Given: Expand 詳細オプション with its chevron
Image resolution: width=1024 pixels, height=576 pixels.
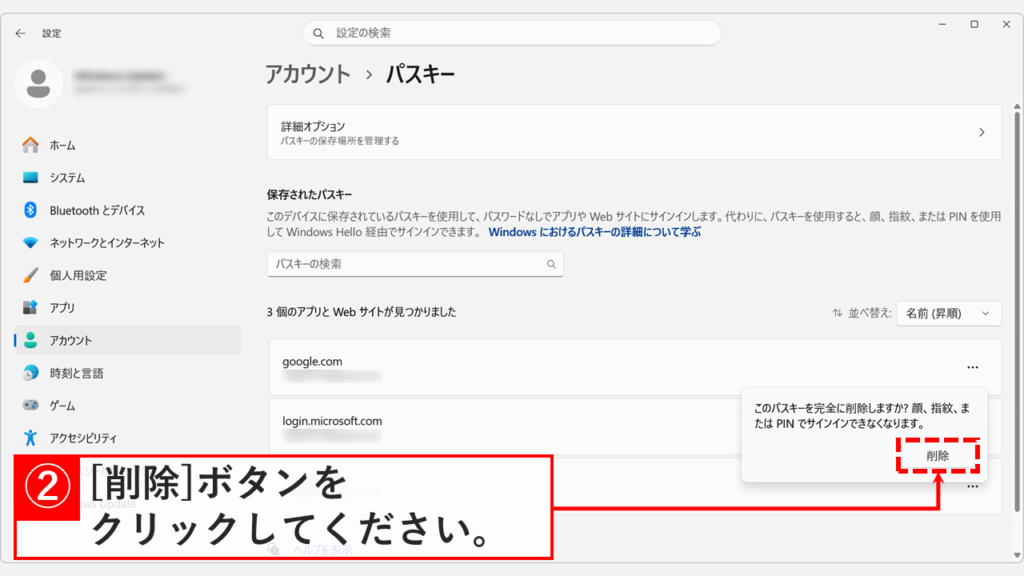Looking at the screenshot, I should (983, 132).
